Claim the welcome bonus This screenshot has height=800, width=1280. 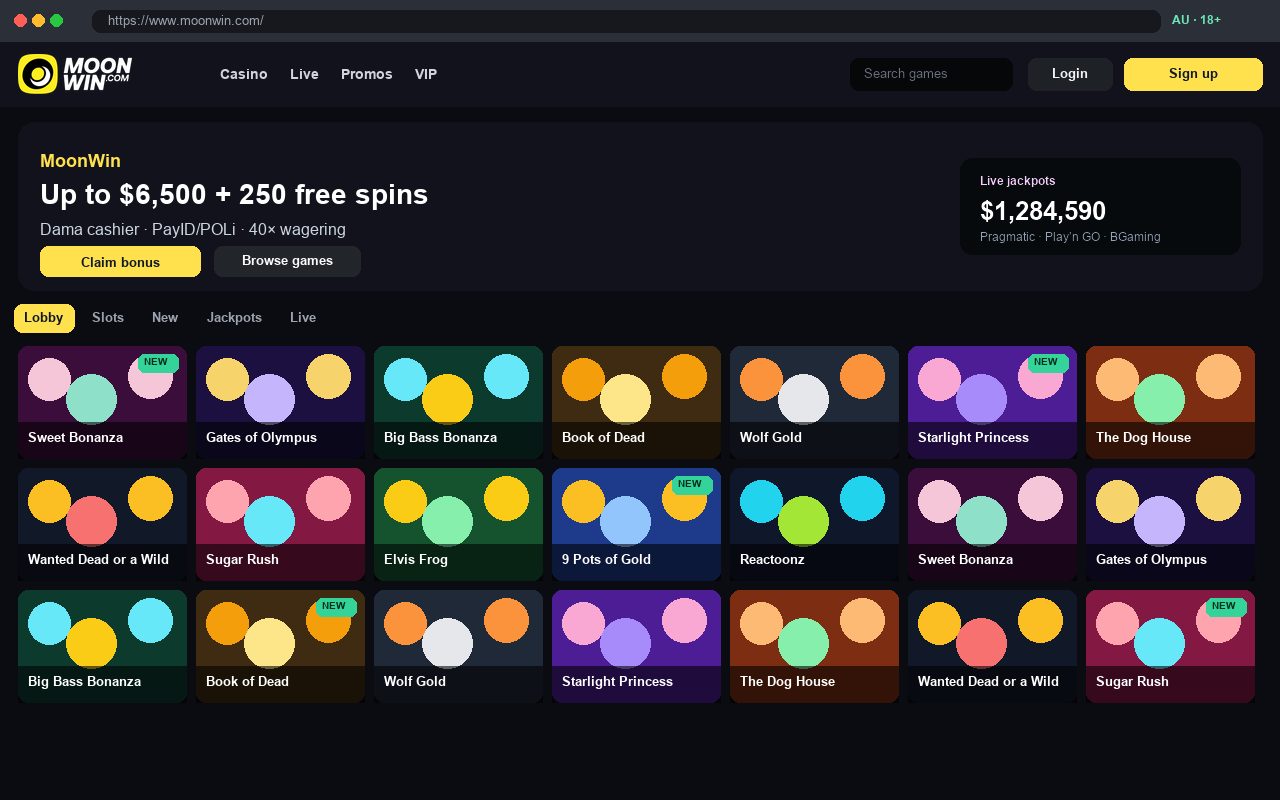coord(120,262)
